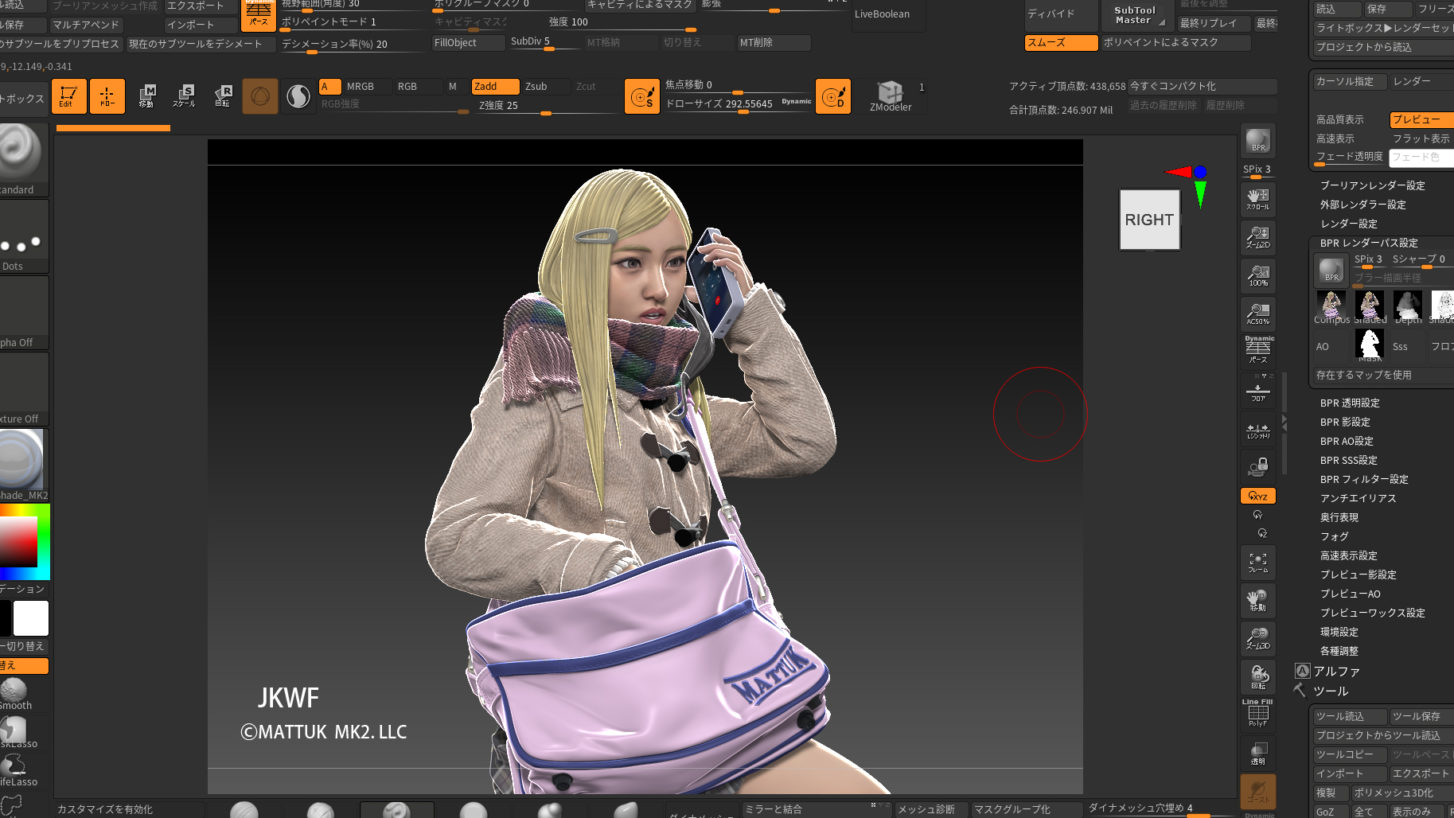Expand the フォグ settings section

coord(1334,537)
